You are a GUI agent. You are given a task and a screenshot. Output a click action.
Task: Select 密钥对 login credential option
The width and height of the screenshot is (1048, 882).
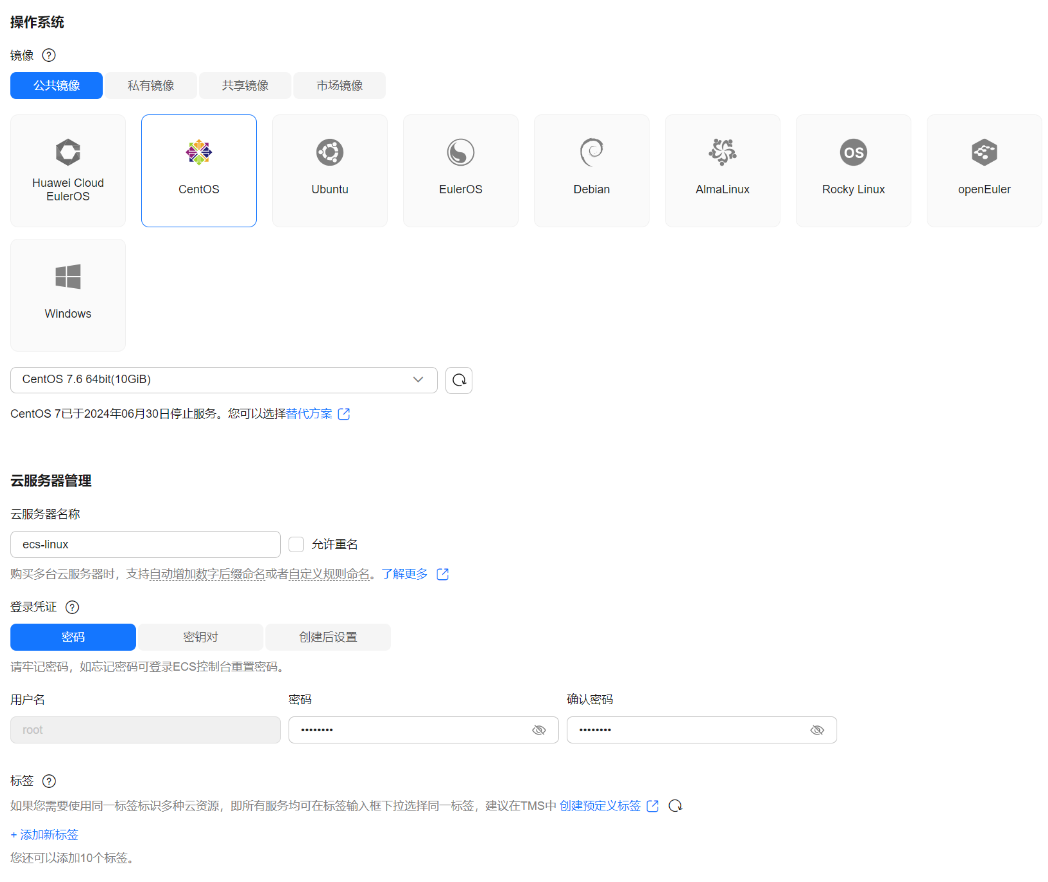[x=201, y=637]
